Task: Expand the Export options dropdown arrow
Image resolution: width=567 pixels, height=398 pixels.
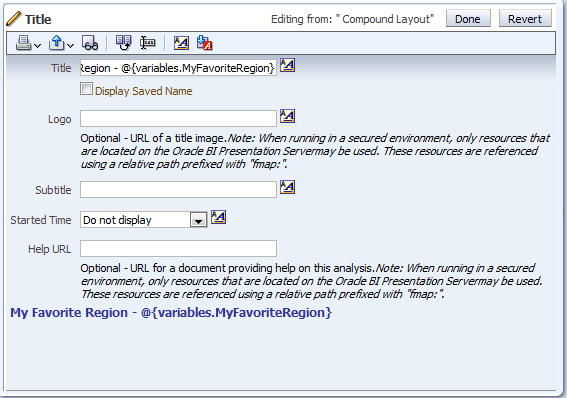Action: [x=71, y=45]
